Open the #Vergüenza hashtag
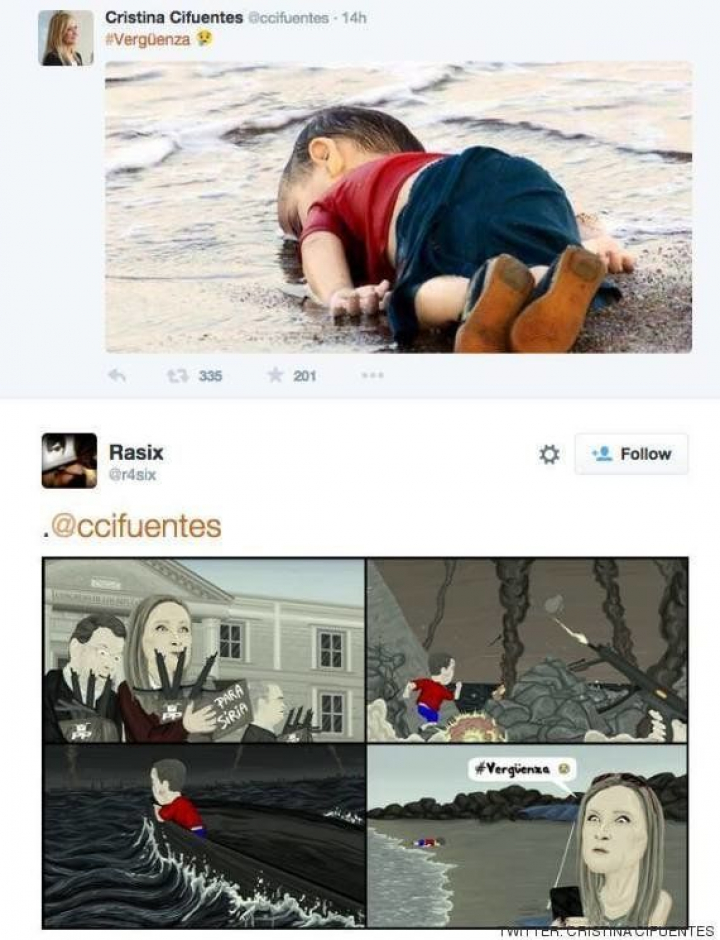 click(148, 40)
